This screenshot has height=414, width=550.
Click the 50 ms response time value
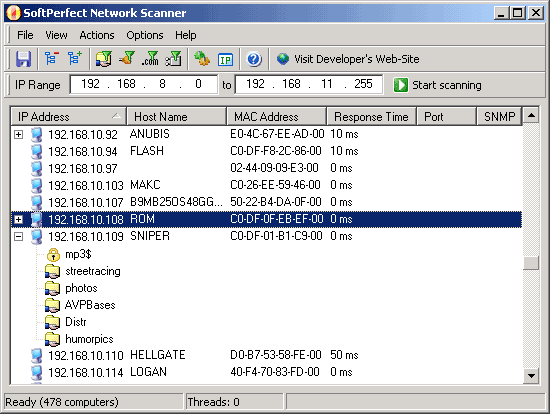point(344,355)
